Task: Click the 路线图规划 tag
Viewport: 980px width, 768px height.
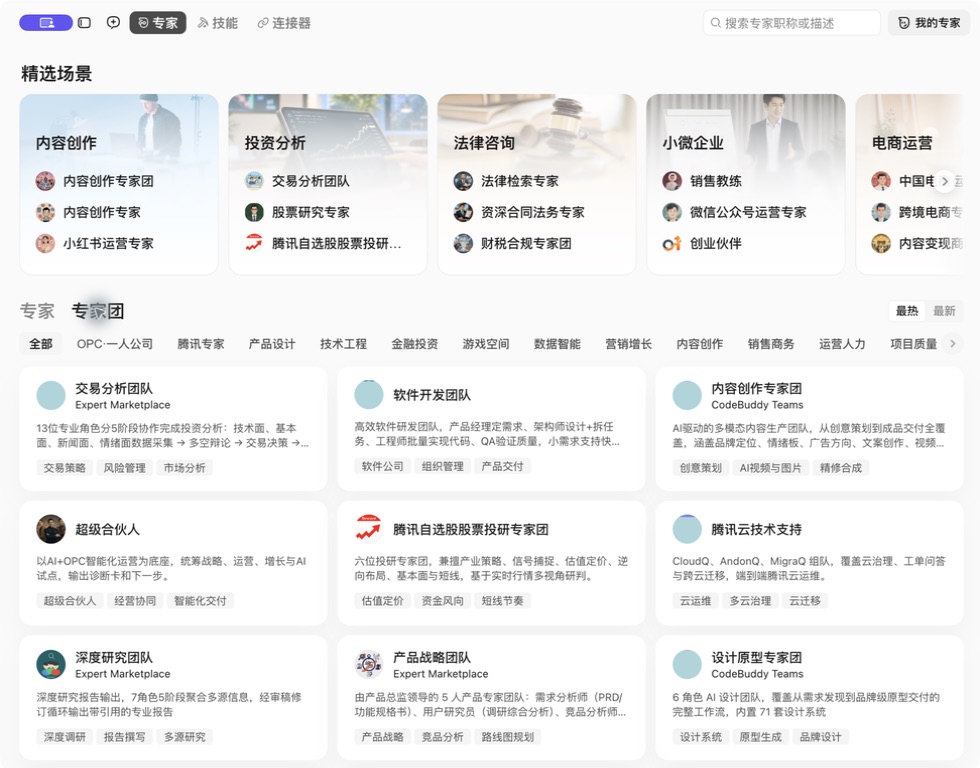Action: click(x=508, y=737)
